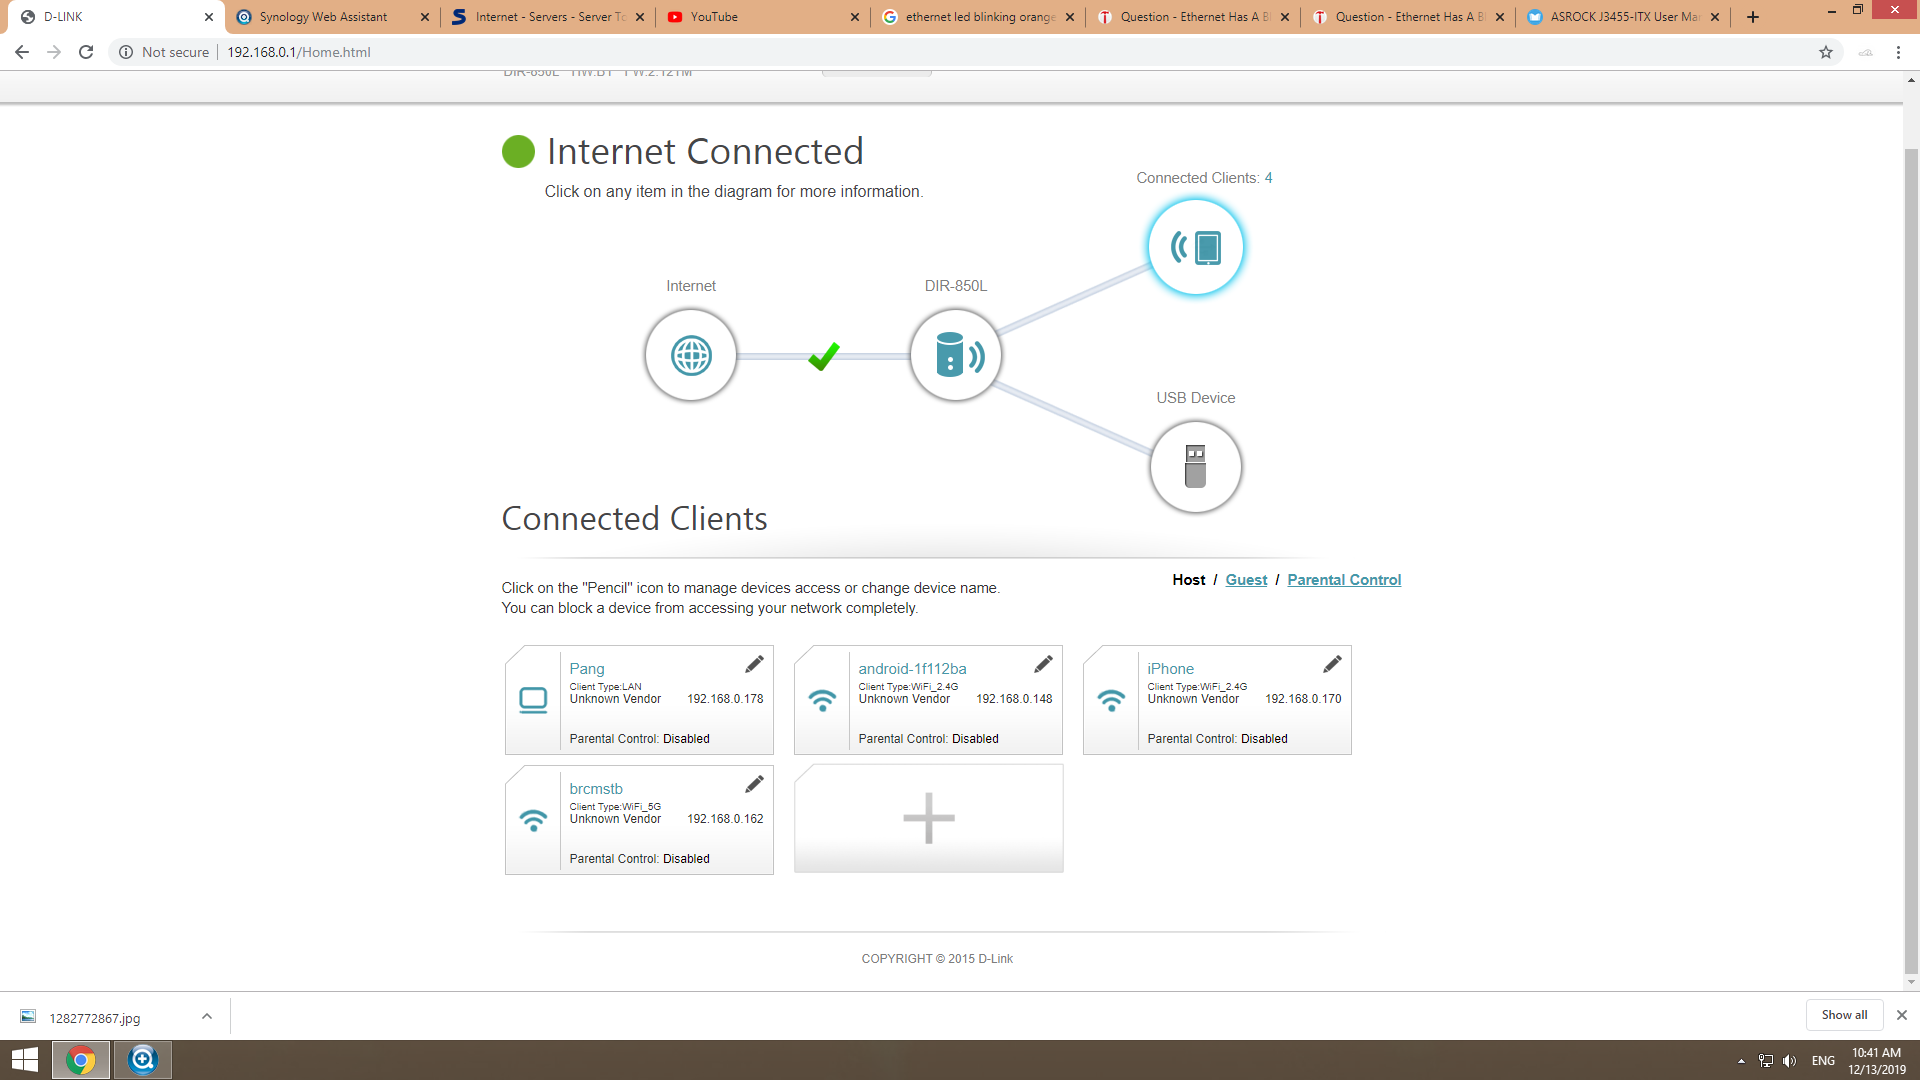This screenshot has height=1080, width=1920.
Task: Switch to the ASROCK J3455-ITX User Manual tab
Action: 1624,17
